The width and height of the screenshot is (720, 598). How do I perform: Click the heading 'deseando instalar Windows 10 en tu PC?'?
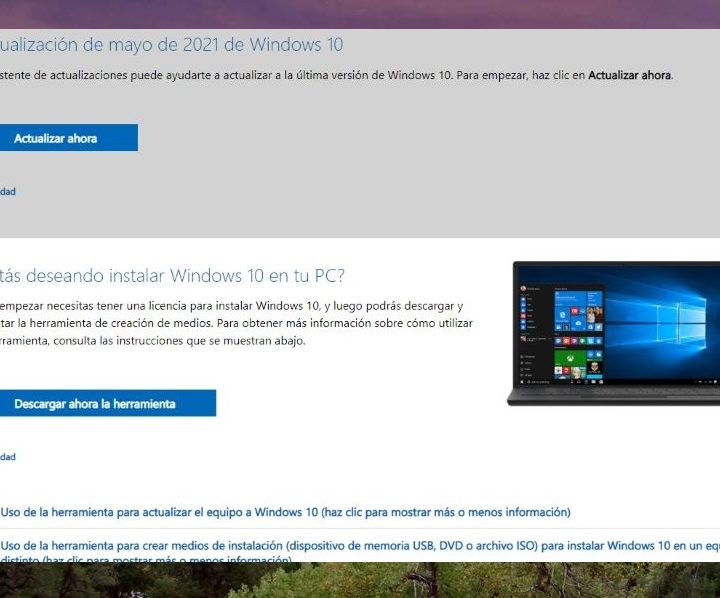point(172,276)
